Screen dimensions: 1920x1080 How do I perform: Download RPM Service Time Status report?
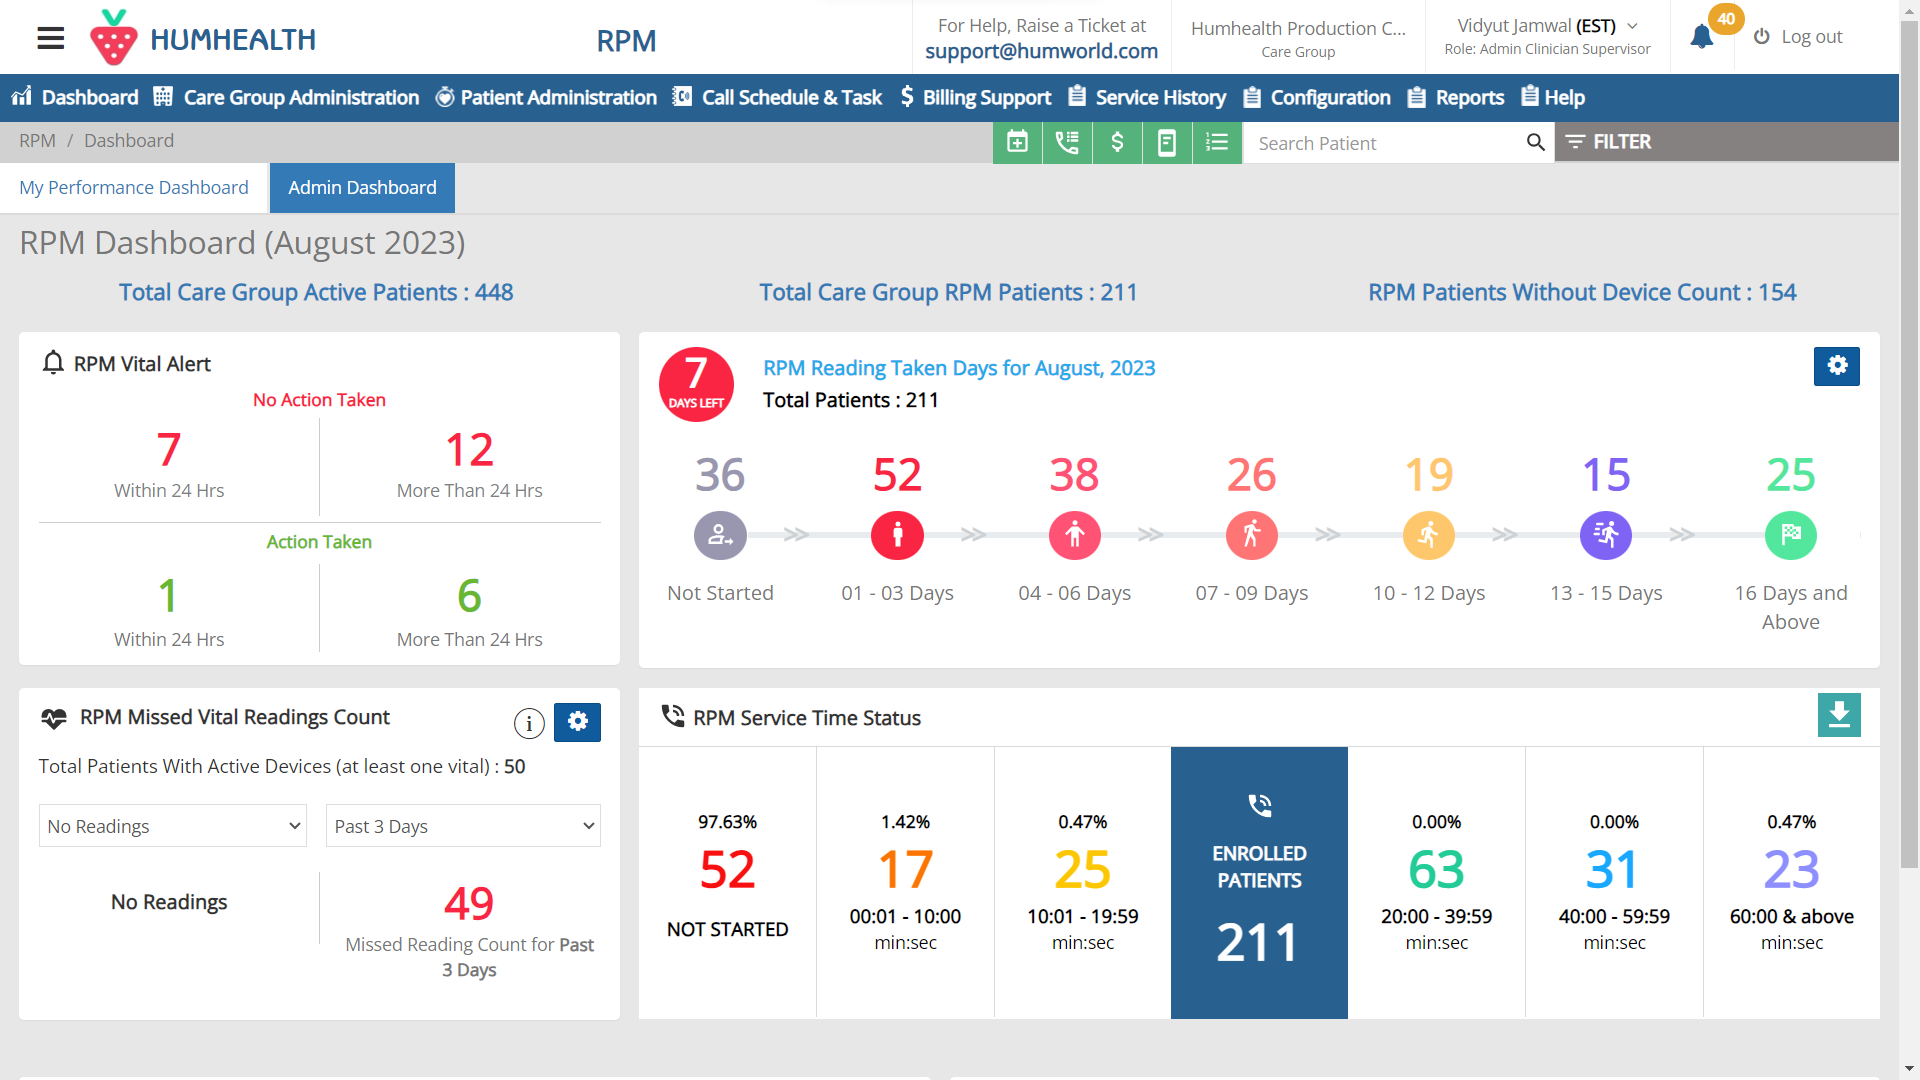[x=1840, y=715]
